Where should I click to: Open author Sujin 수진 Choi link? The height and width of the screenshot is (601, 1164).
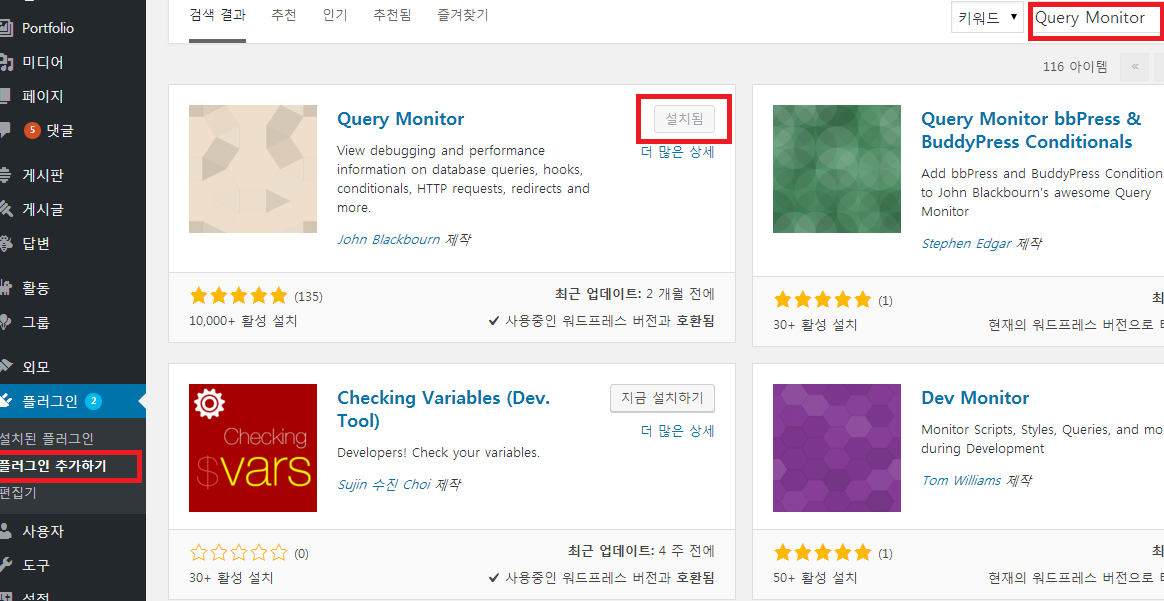pos(383,485)
